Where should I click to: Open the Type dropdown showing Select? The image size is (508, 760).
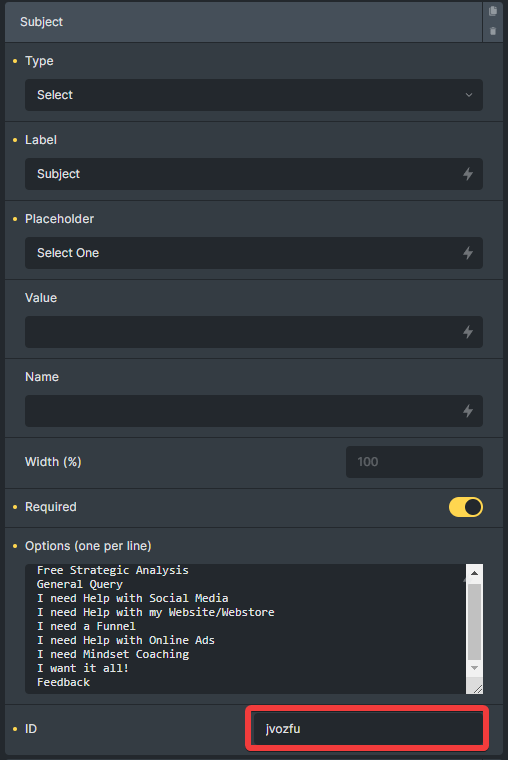pos(254,95)
